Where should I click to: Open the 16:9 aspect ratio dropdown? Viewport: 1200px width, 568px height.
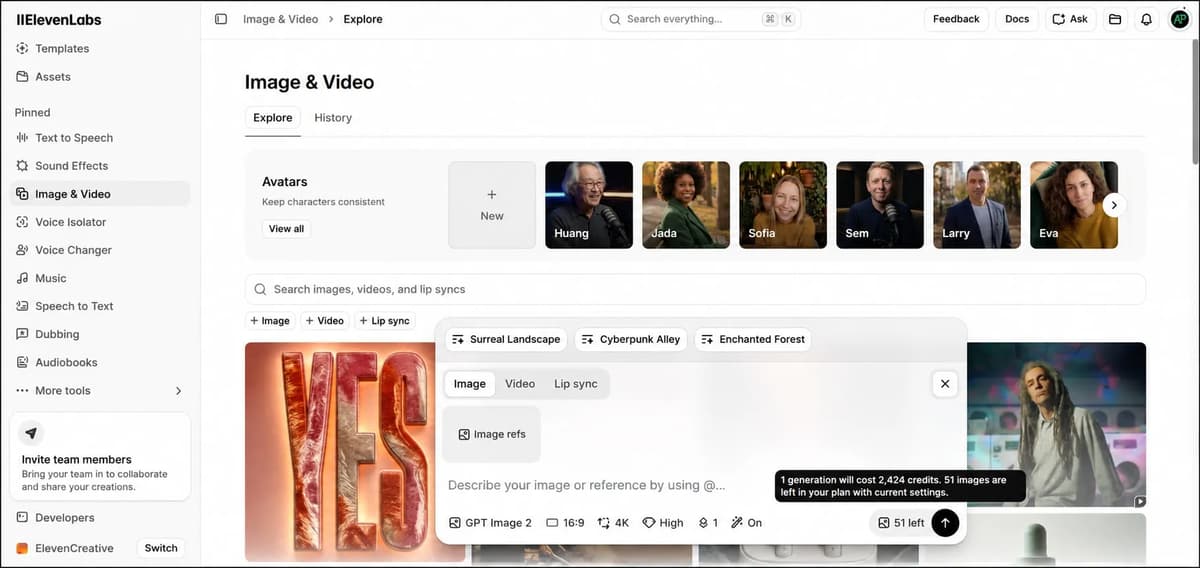point(565,523)
